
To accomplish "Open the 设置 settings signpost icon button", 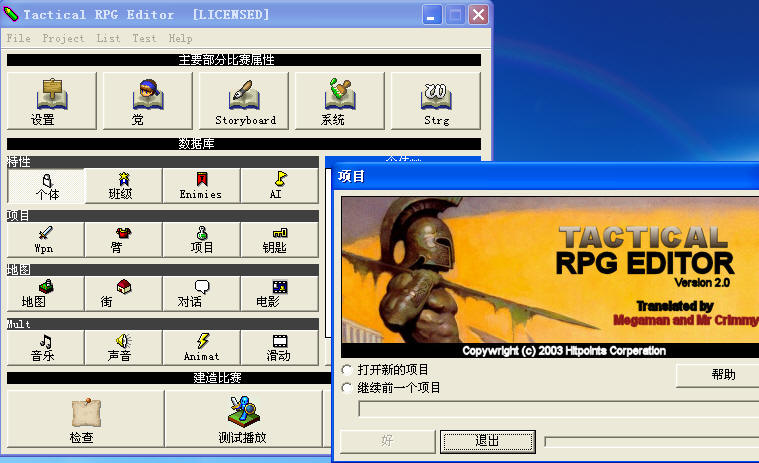I will point(52,101).
